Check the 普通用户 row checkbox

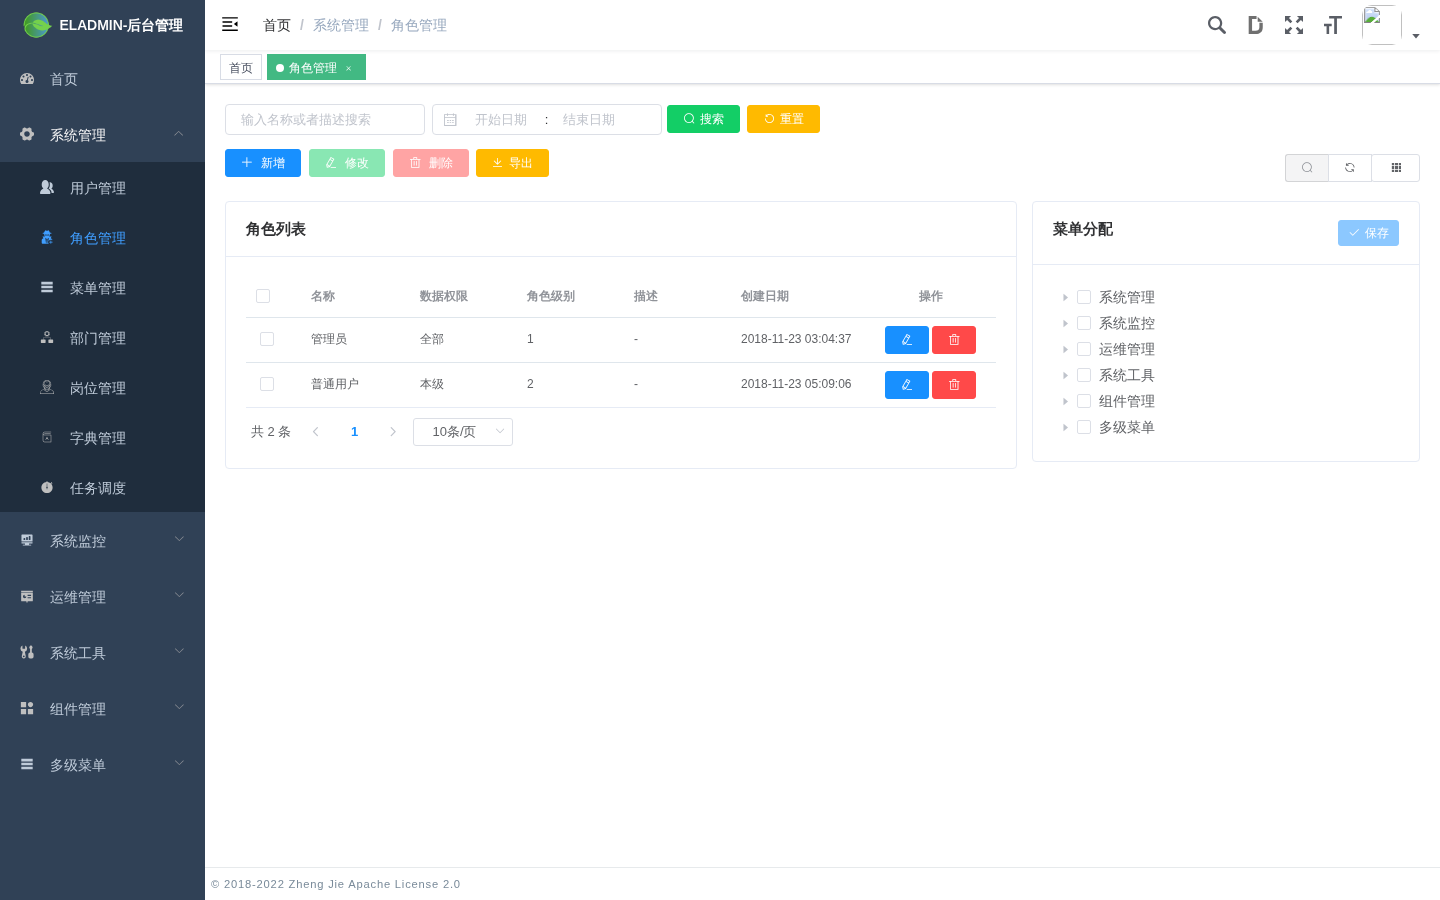267,384
